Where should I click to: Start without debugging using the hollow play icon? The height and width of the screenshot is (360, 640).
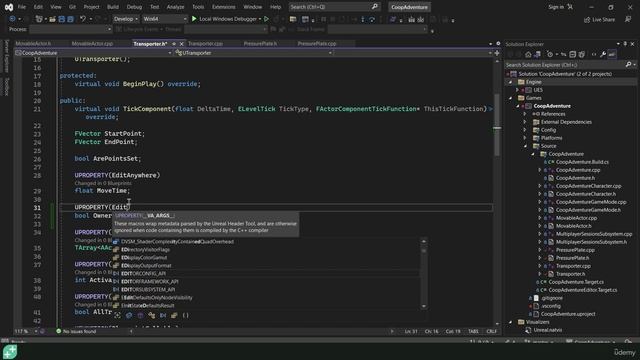click(x=267, y=19)
